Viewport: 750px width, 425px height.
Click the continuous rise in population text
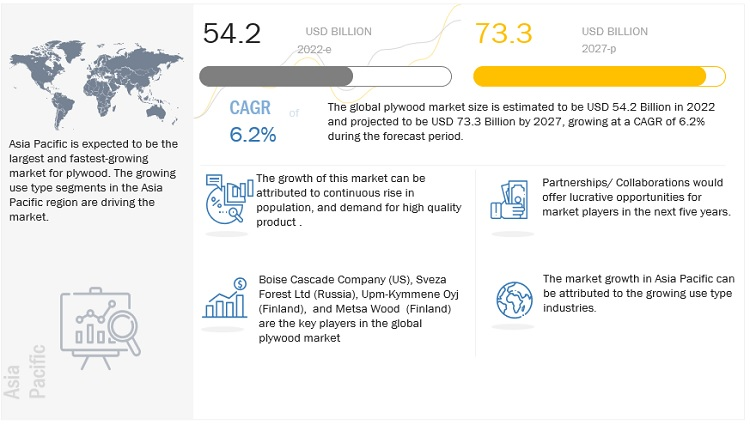[x=359, y=200]
